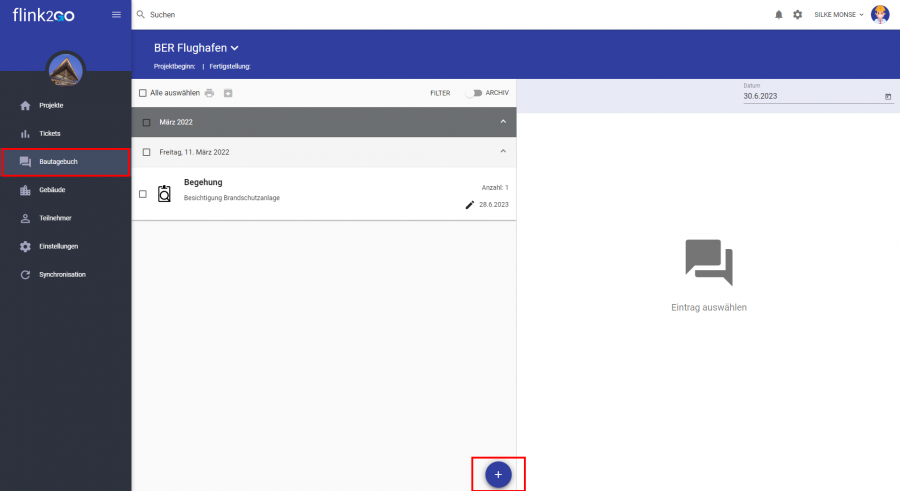Add new entry with plus button

498,474
